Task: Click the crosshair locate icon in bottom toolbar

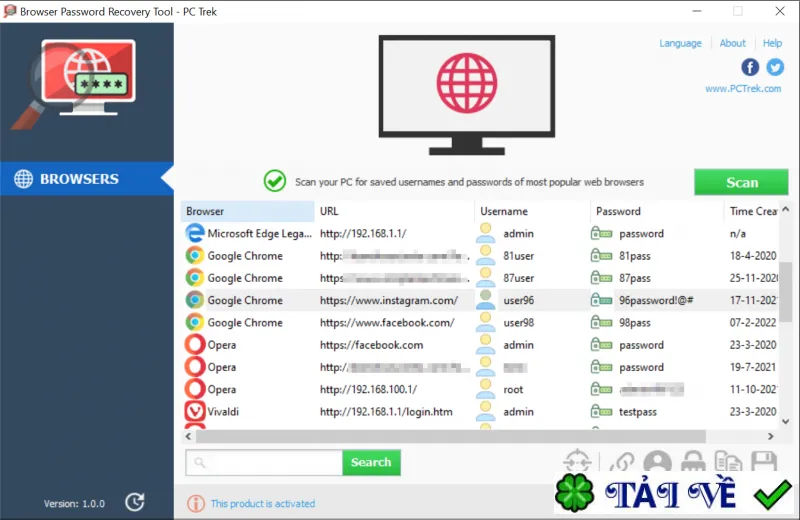Action: click(x=577, y=461)
